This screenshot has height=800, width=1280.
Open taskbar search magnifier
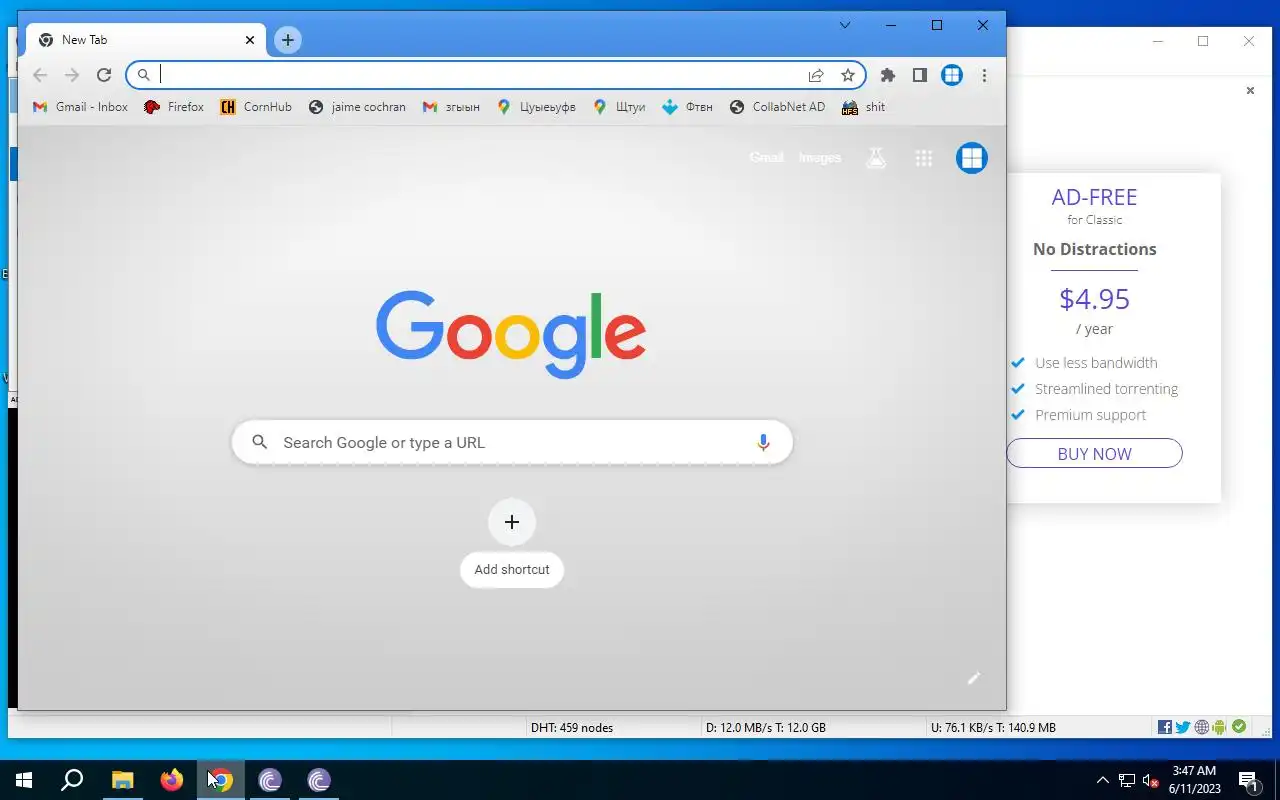(72, 780)
